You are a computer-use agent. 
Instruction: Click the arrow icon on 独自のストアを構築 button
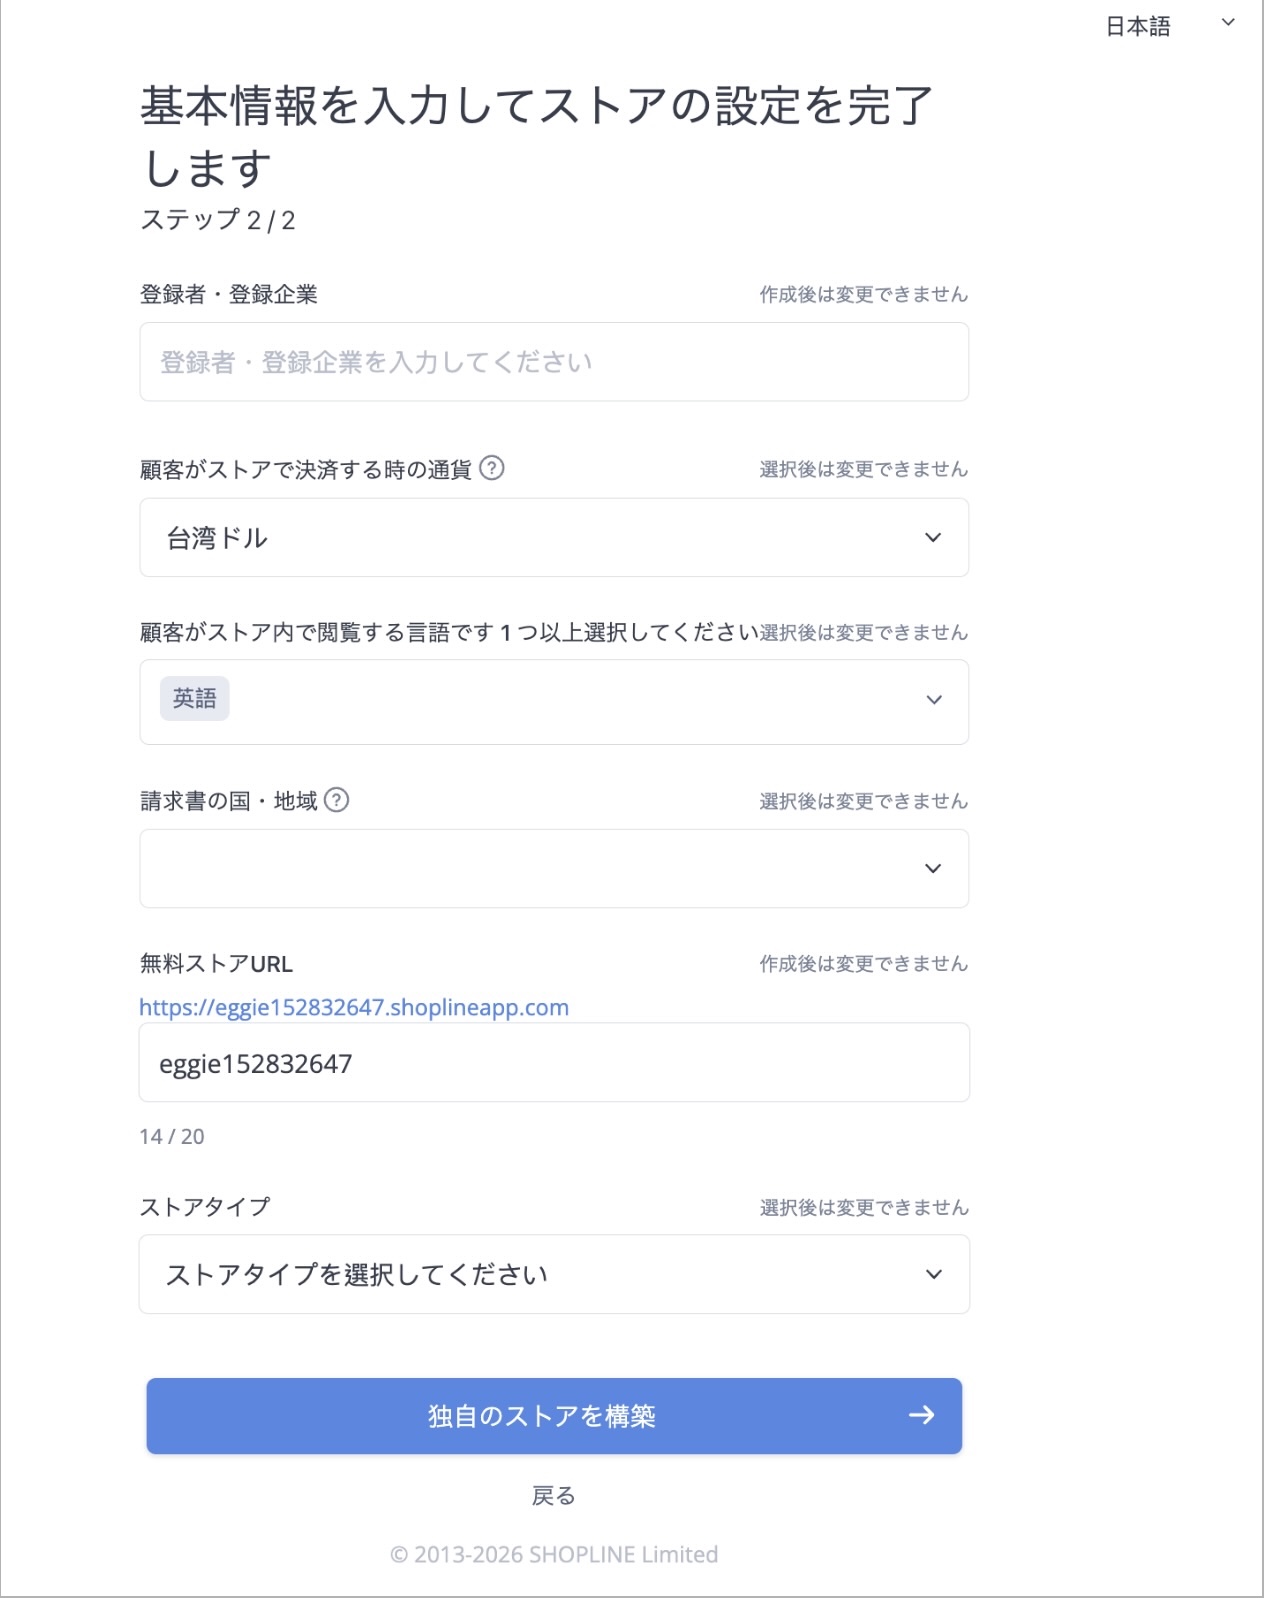point(921,1415)
